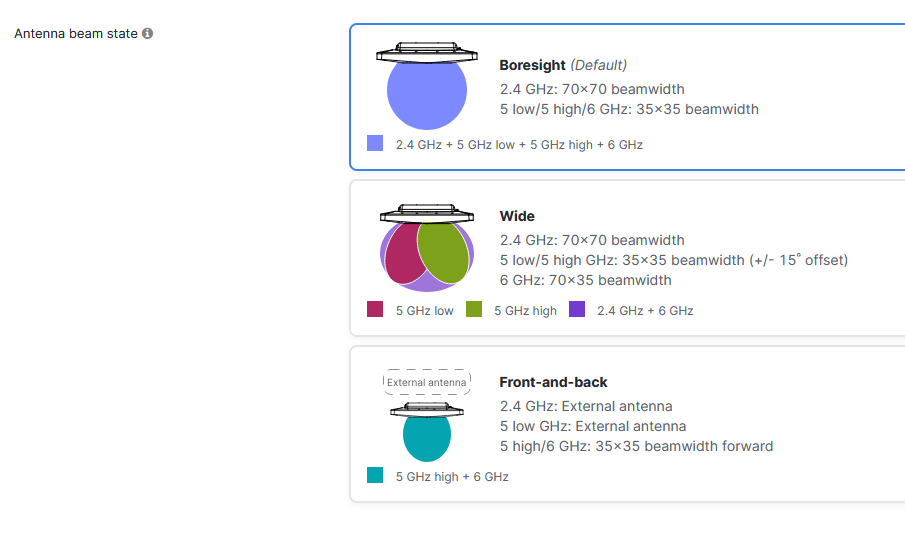Image resolution: width=905 pixels, height=537 pixels.
Task: Click the blue combined-bands legend swatch
Action: click(375, 143)
